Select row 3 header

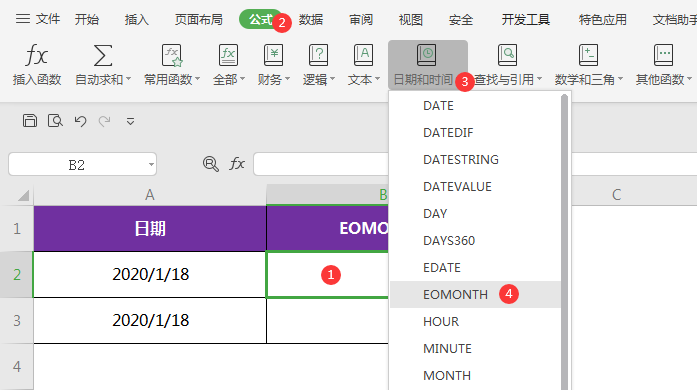tap(17, 320)
